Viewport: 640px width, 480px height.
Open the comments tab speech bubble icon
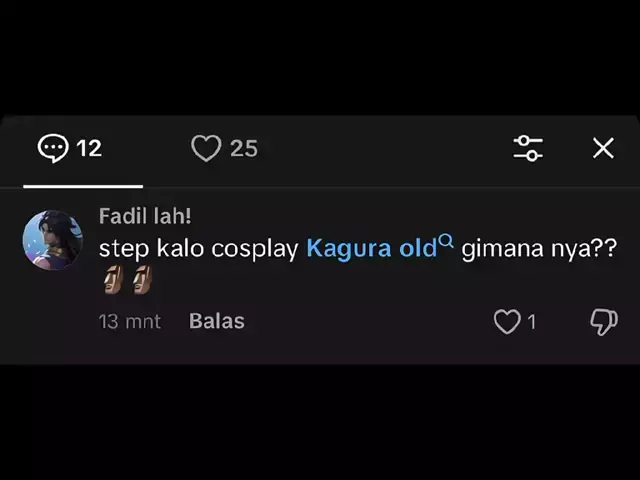pyautogui.click(x=53, y=148)
